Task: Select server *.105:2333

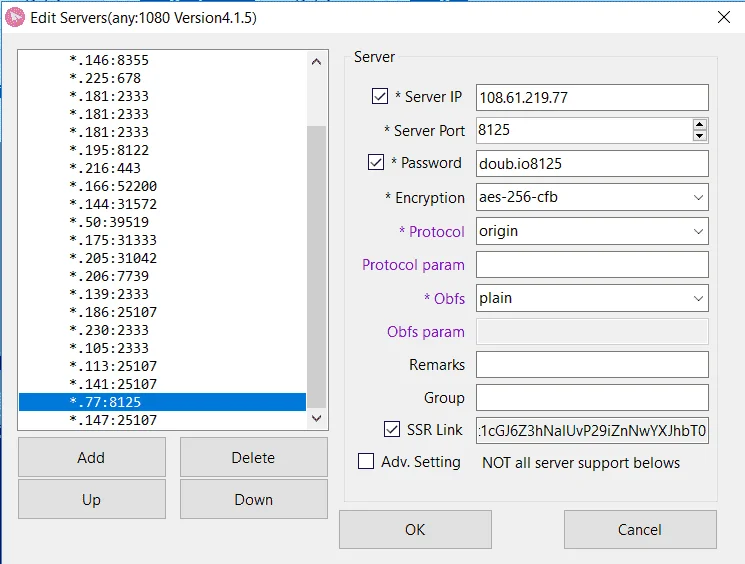Action: 162,348
